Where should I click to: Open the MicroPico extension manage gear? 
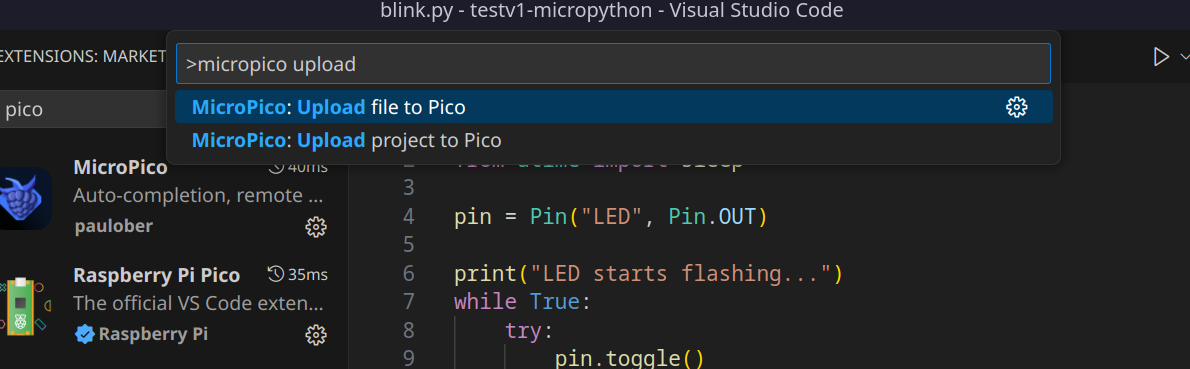(316, 226)
